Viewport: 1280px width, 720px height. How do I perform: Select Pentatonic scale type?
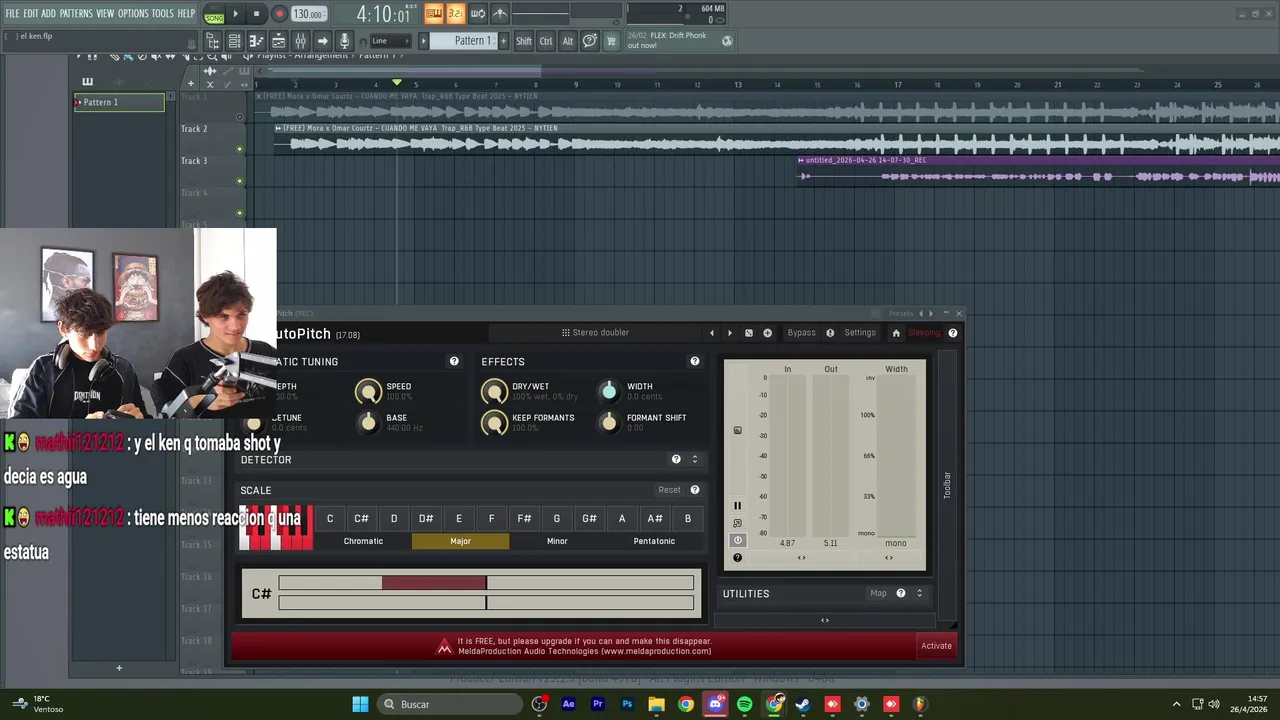click(654, 541)
